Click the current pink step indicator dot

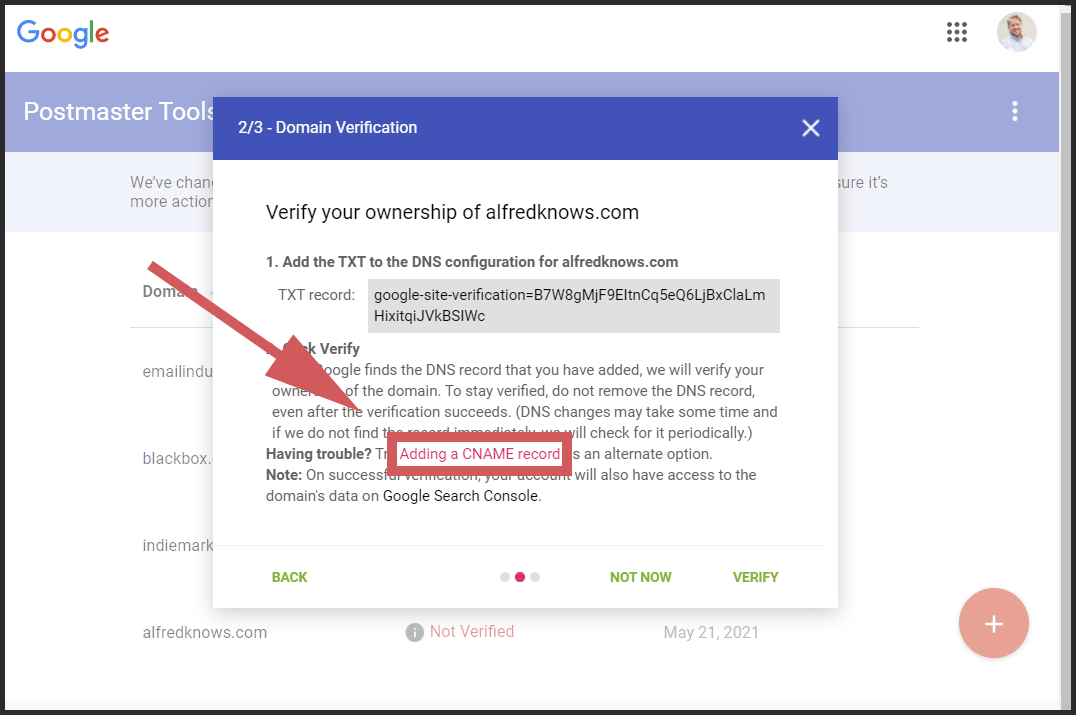tap(520, 577)
